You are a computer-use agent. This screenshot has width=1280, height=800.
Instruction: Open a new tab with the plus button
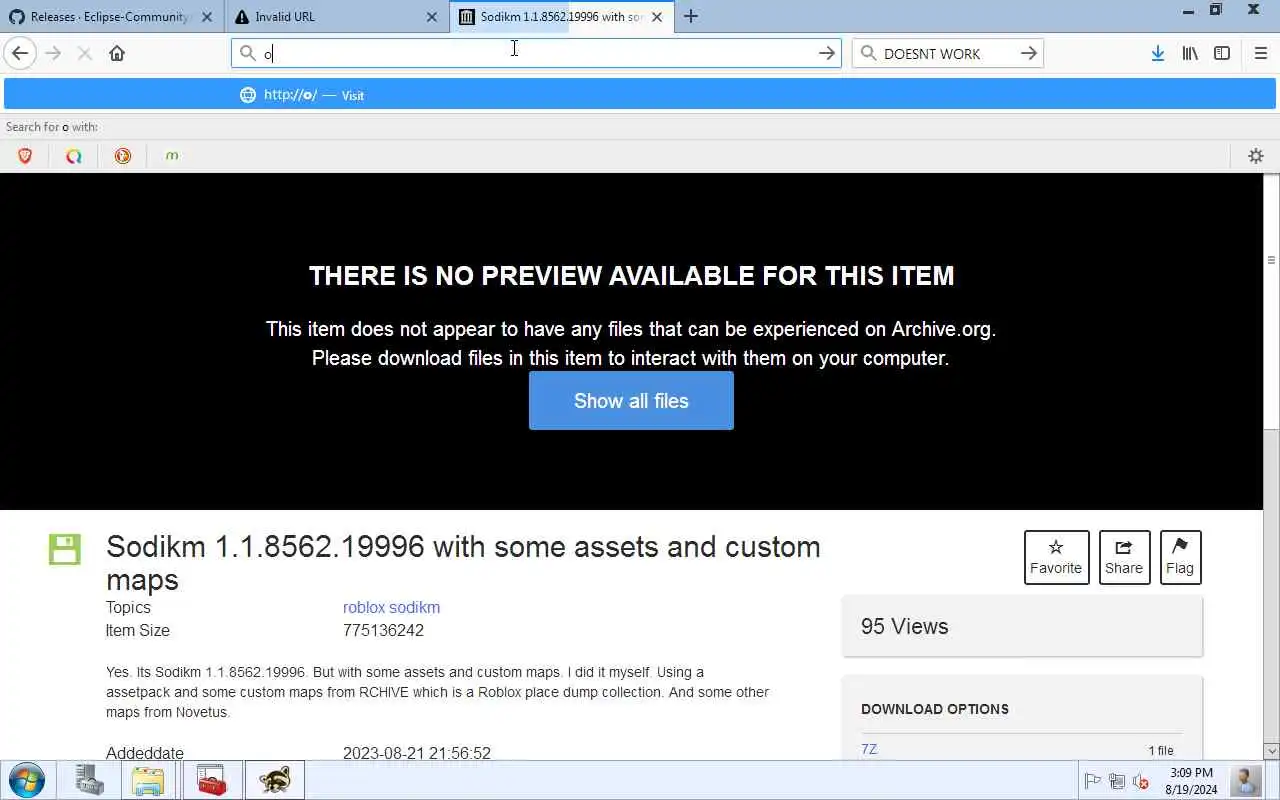pos(690,17)
